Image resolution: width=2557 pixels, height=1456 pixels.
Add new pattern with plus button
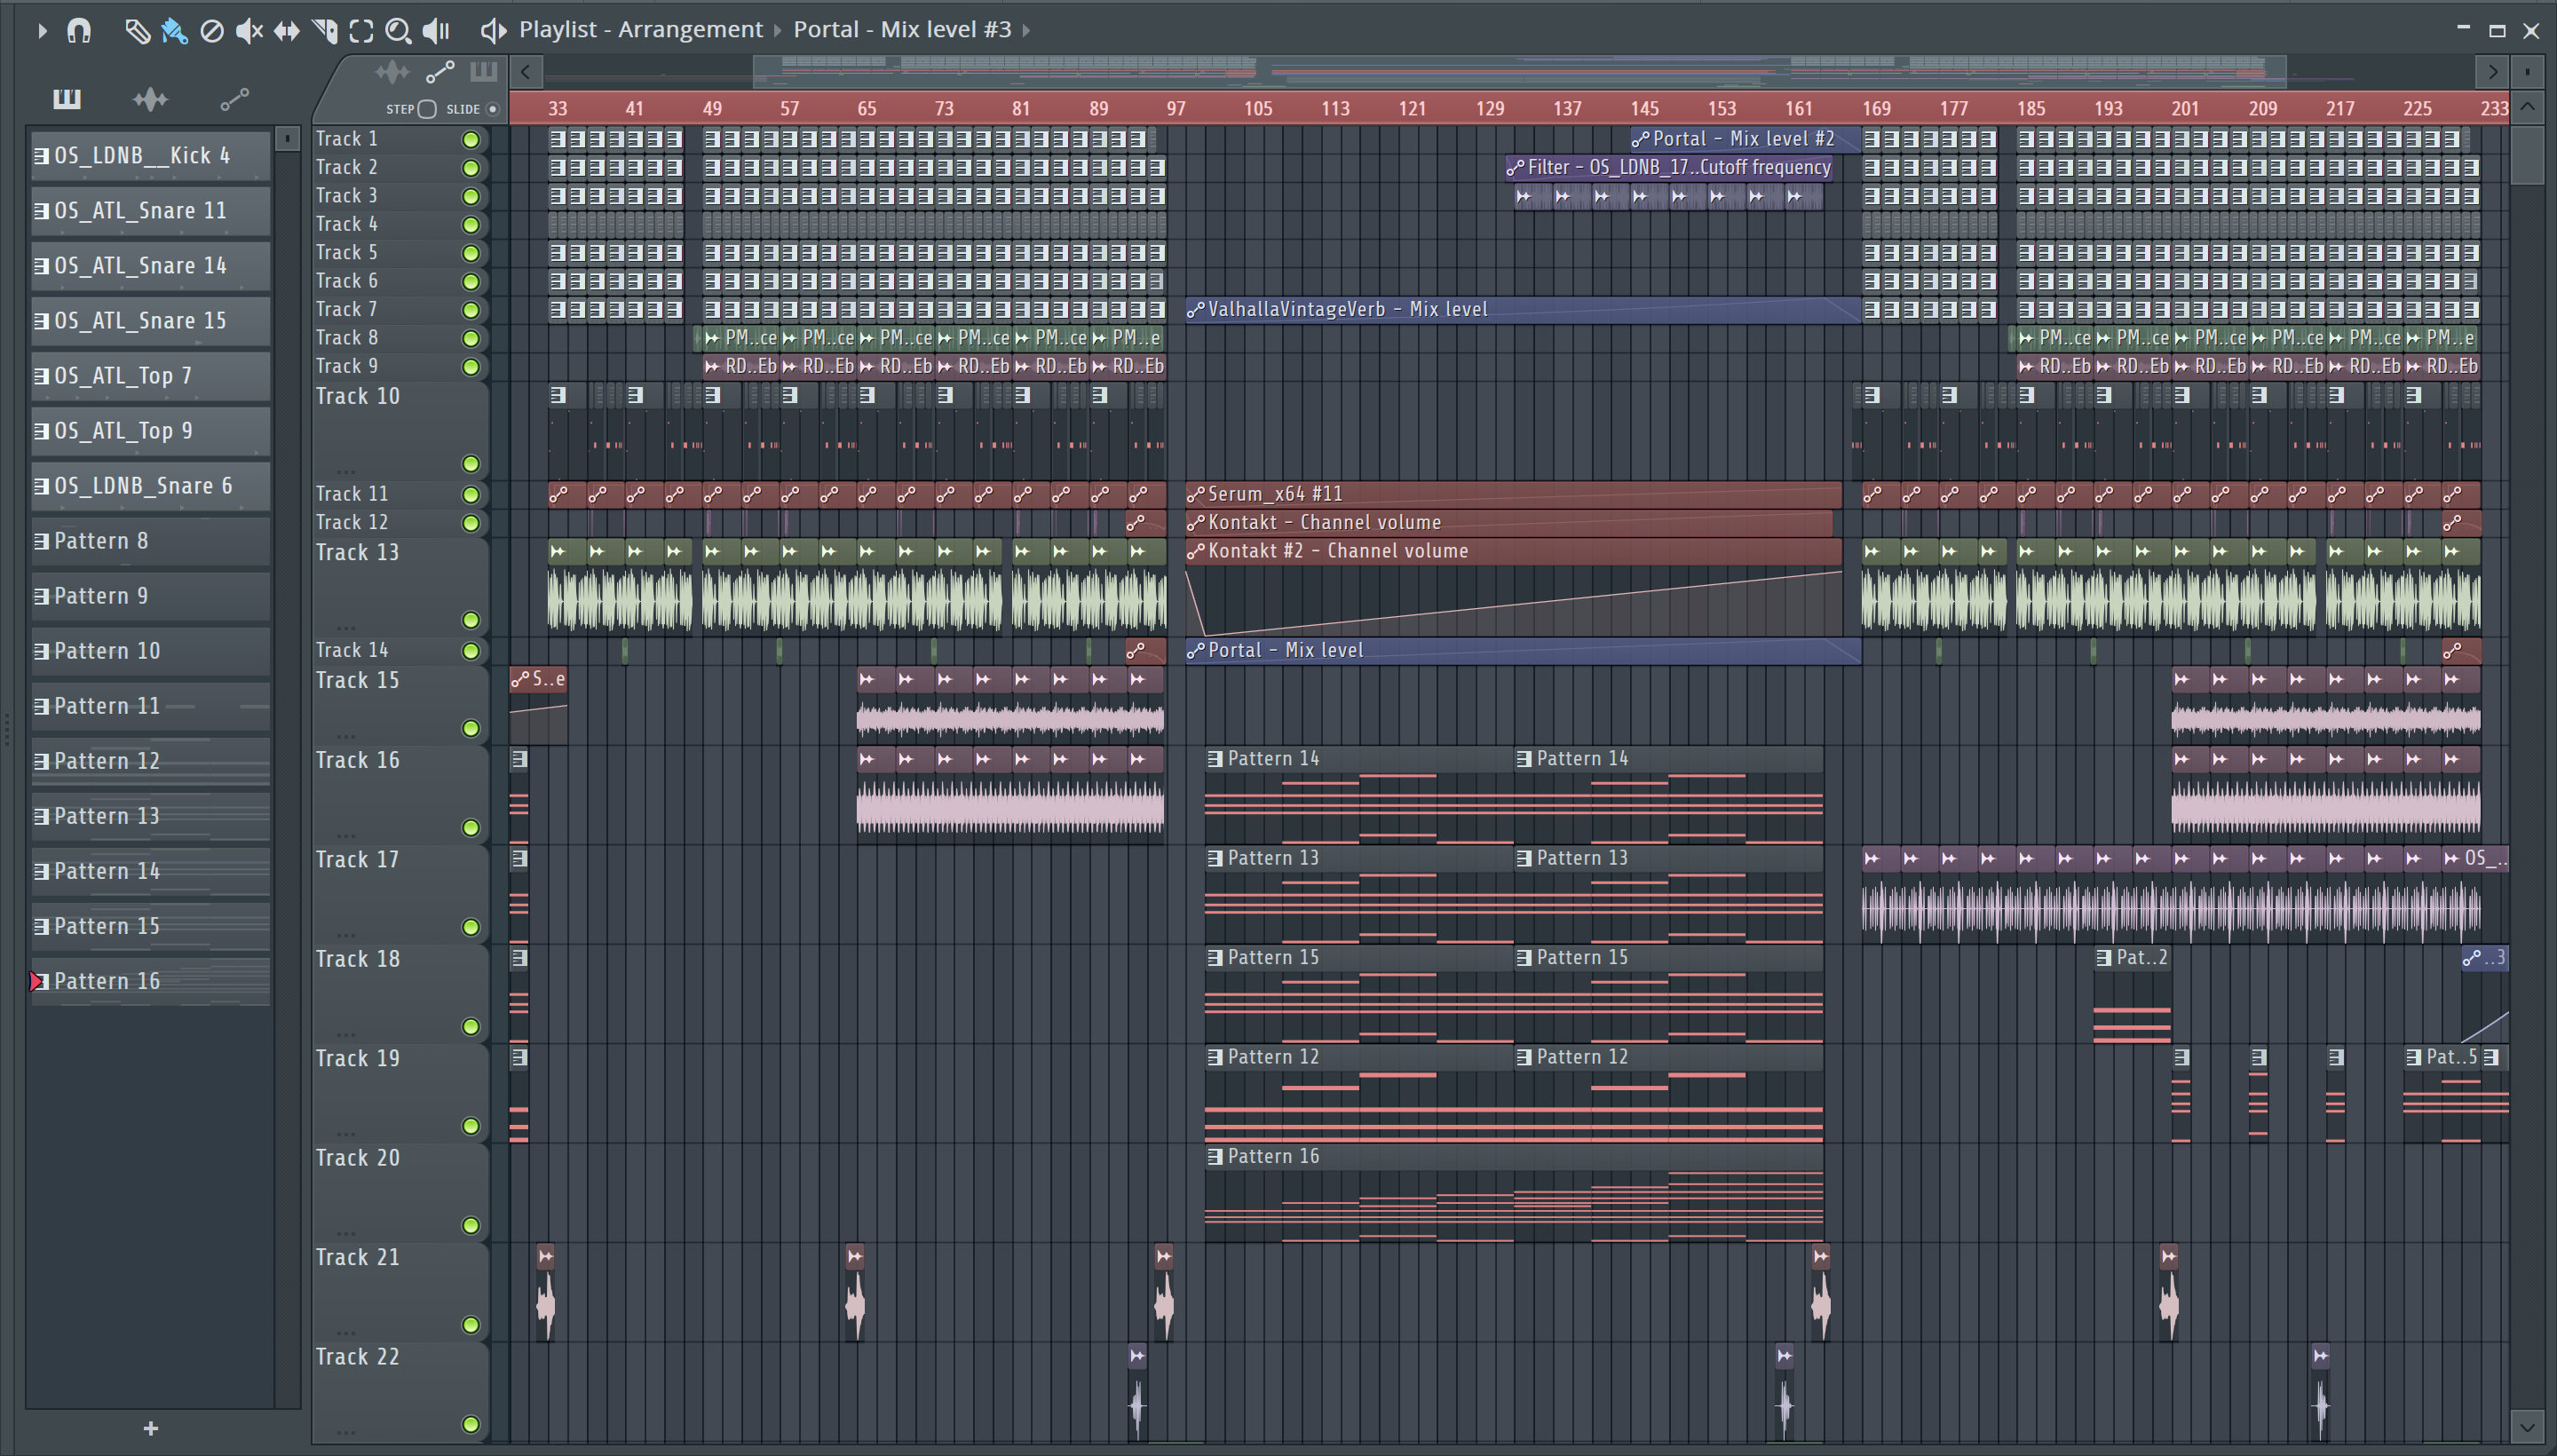point(151,1428)
